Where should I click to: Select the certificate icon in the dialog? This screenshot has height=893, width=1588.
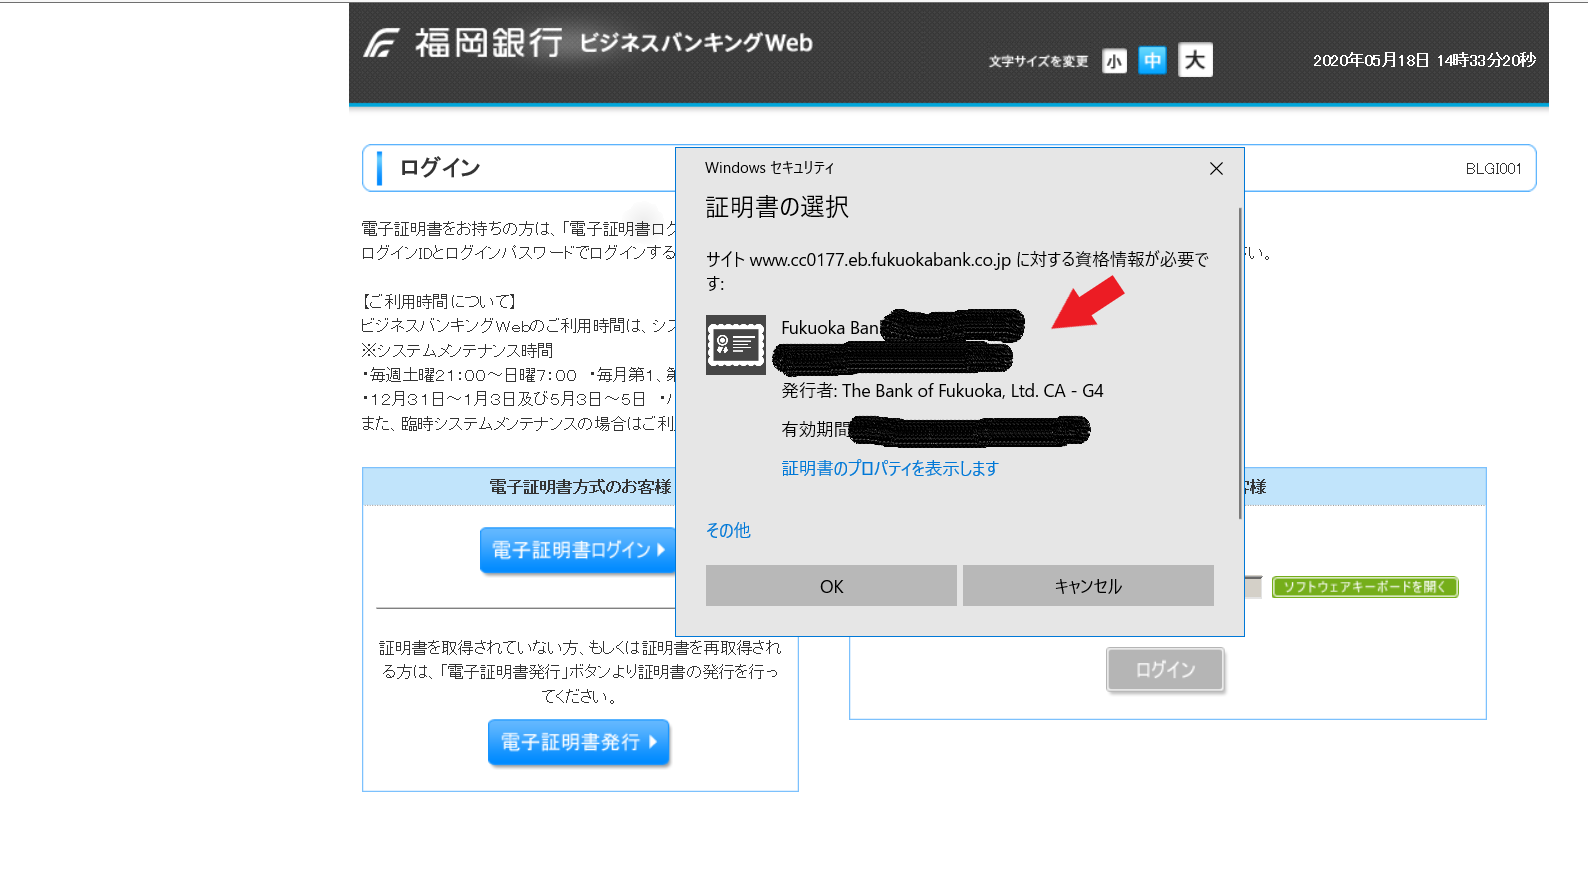pos(736,345)
